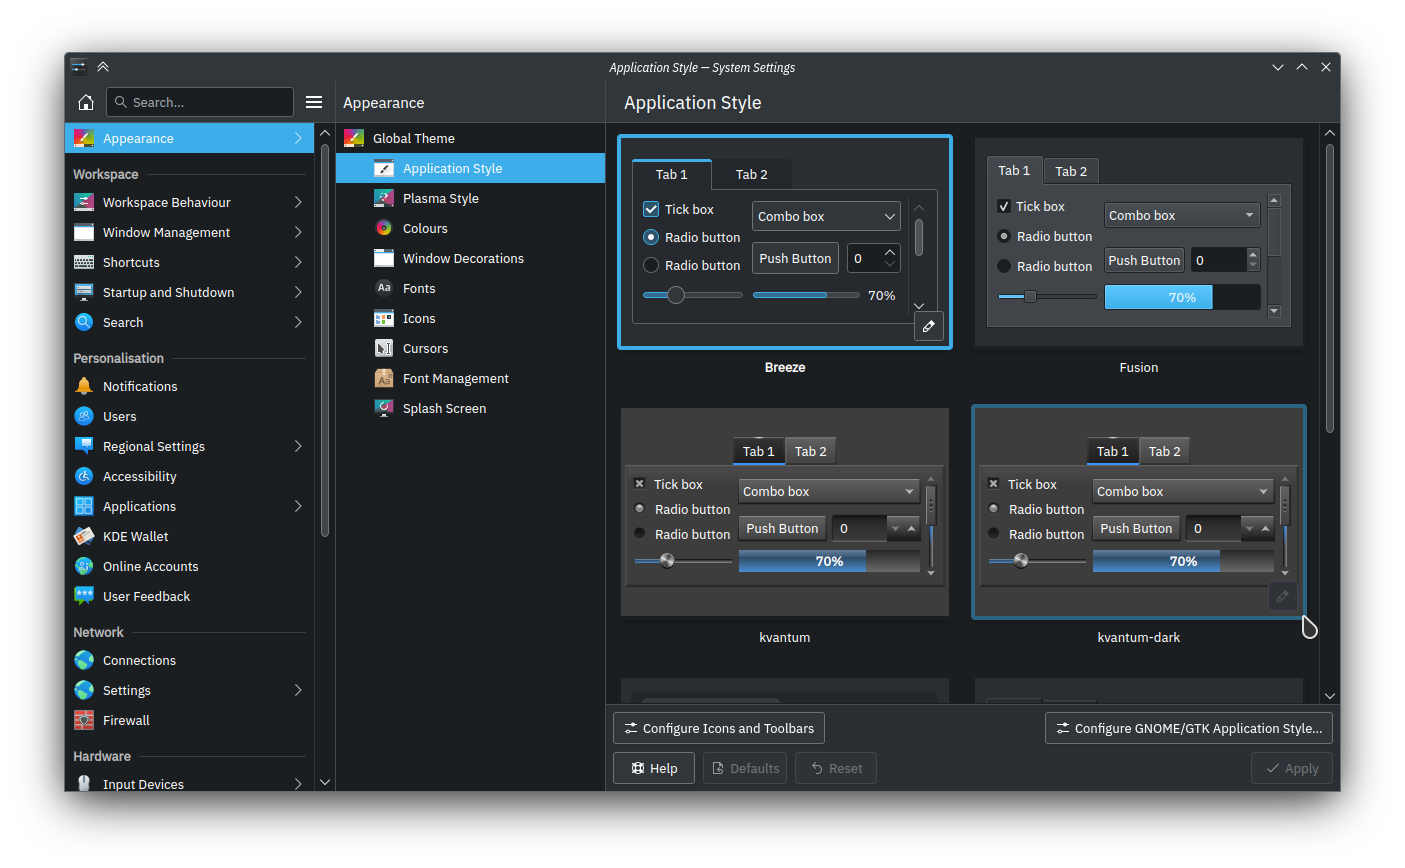Click the Applications grid icon
Viewport: 1405px width, 868px height.
[x=84, y=506]
